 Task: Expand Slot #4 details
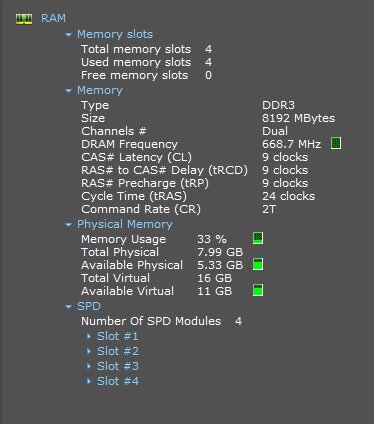(x=89, y=381)
